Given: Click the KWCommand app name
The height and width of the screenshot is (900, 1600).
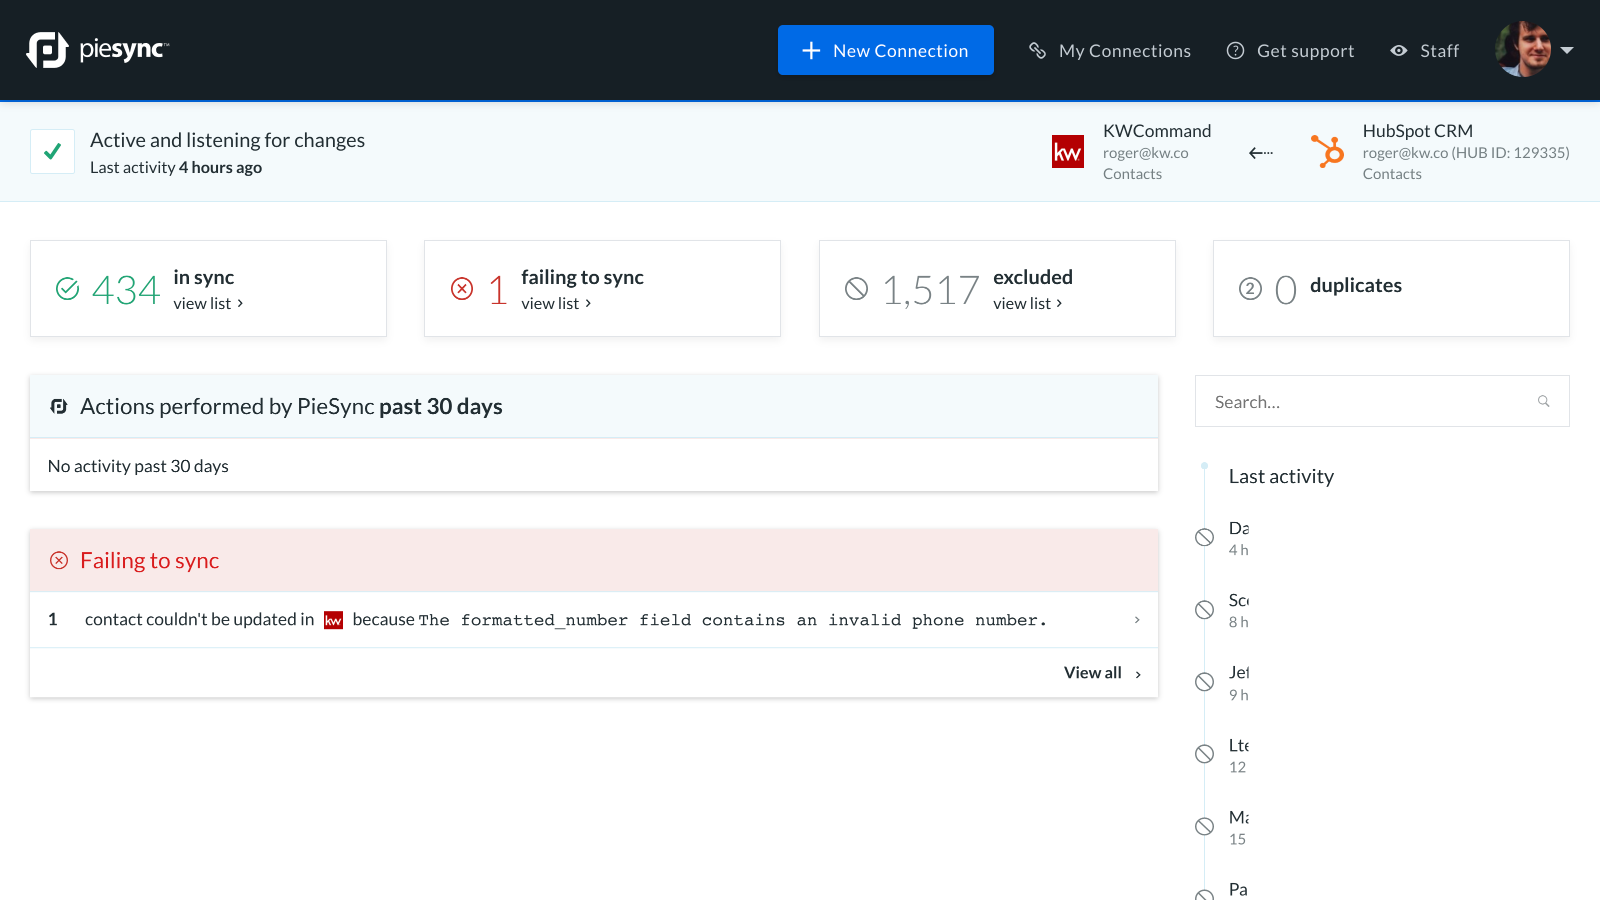Looking at the screenshot, I should (1157, 131).
